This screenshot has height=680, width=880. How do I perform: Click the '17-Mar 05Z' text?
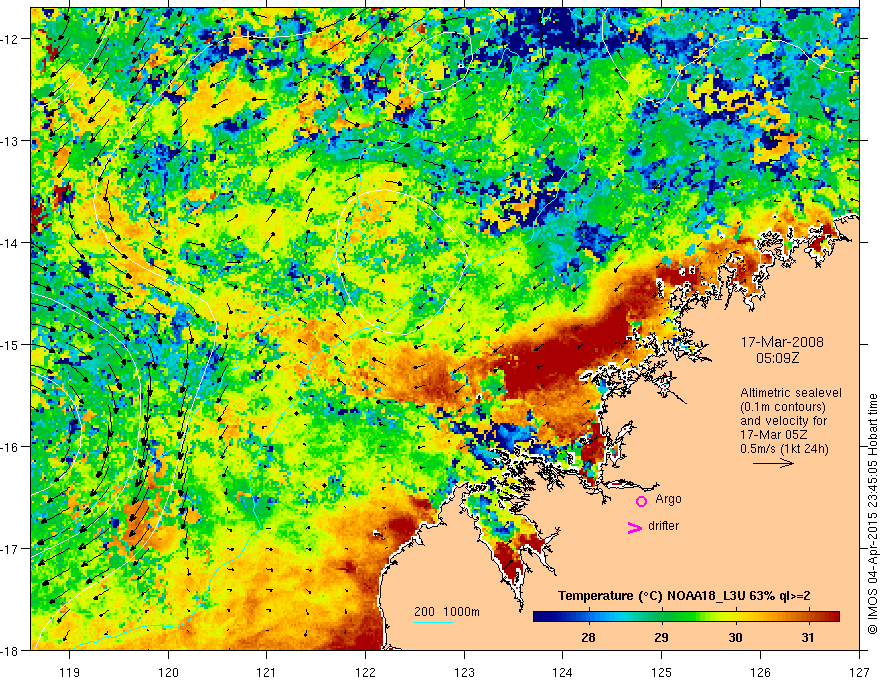pos(774,435)
